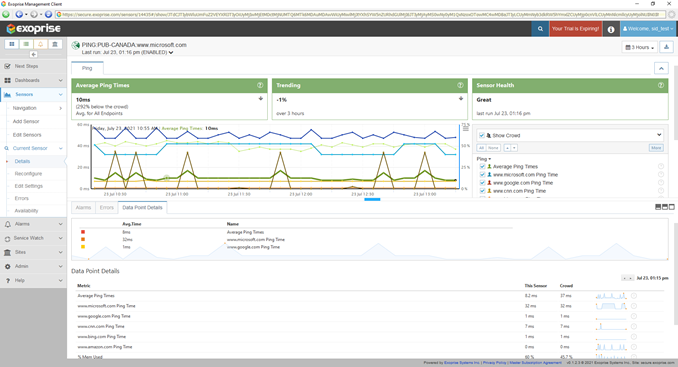
Task: Click the All series button
Action: [481, 148]
